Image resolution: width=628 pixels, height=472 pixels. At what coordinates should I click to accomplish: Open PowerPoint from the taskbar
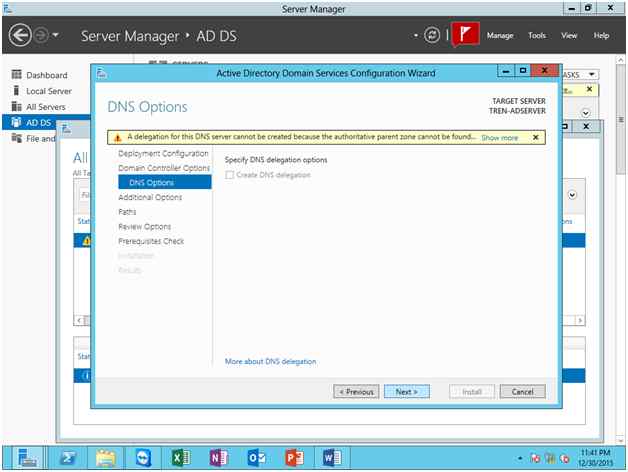[294, 458]
